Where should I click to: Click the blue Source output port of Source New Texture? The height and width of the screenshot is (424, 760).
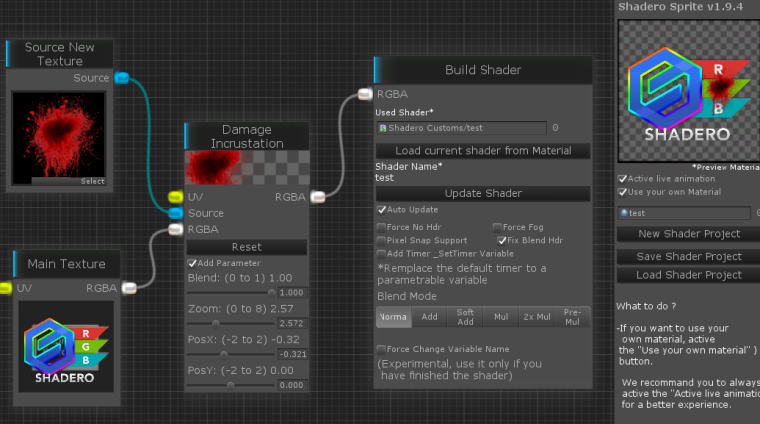[x=122, y=78]
